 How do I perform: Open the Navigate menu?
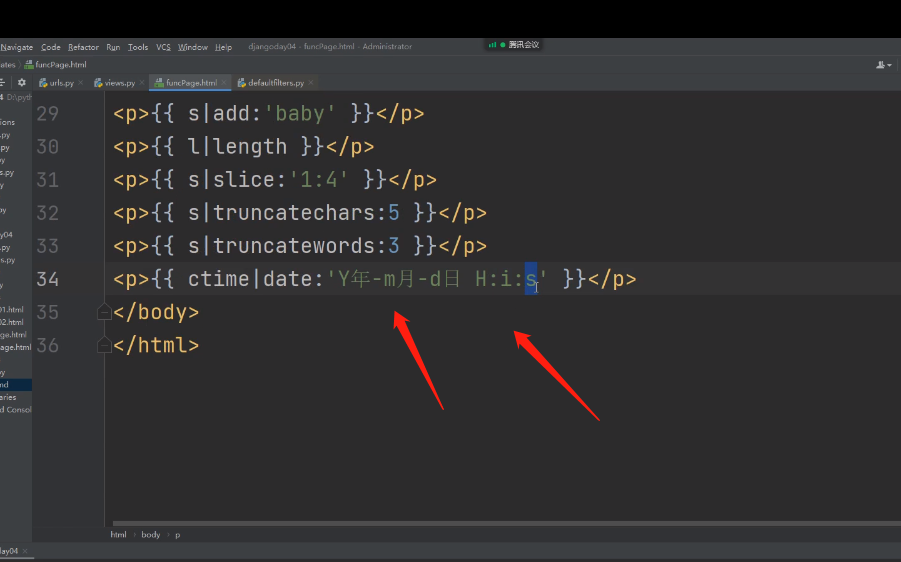(x=17, y=47)
